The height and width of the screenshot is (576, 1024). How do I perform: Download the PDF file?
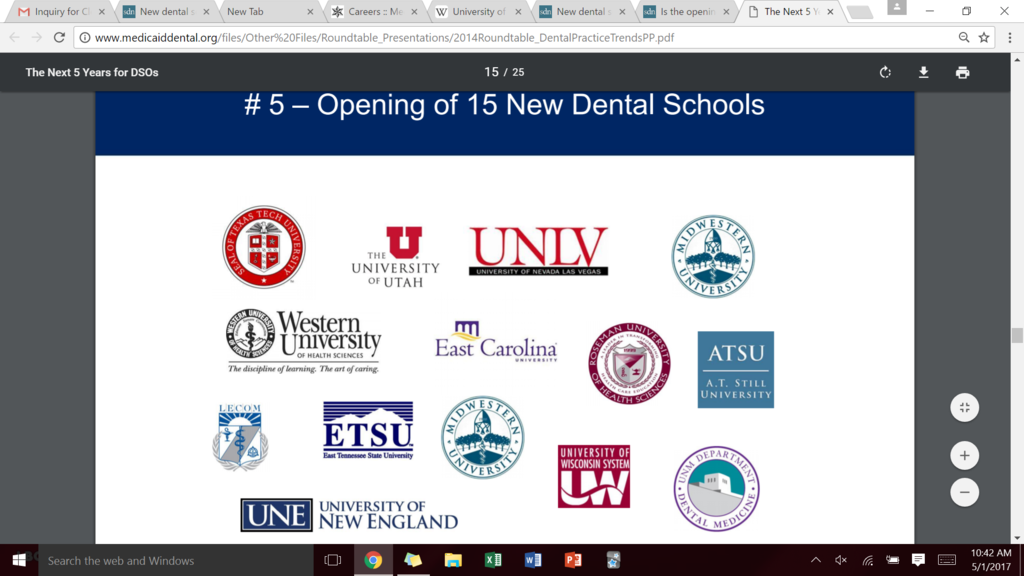[x=924, y=72]
